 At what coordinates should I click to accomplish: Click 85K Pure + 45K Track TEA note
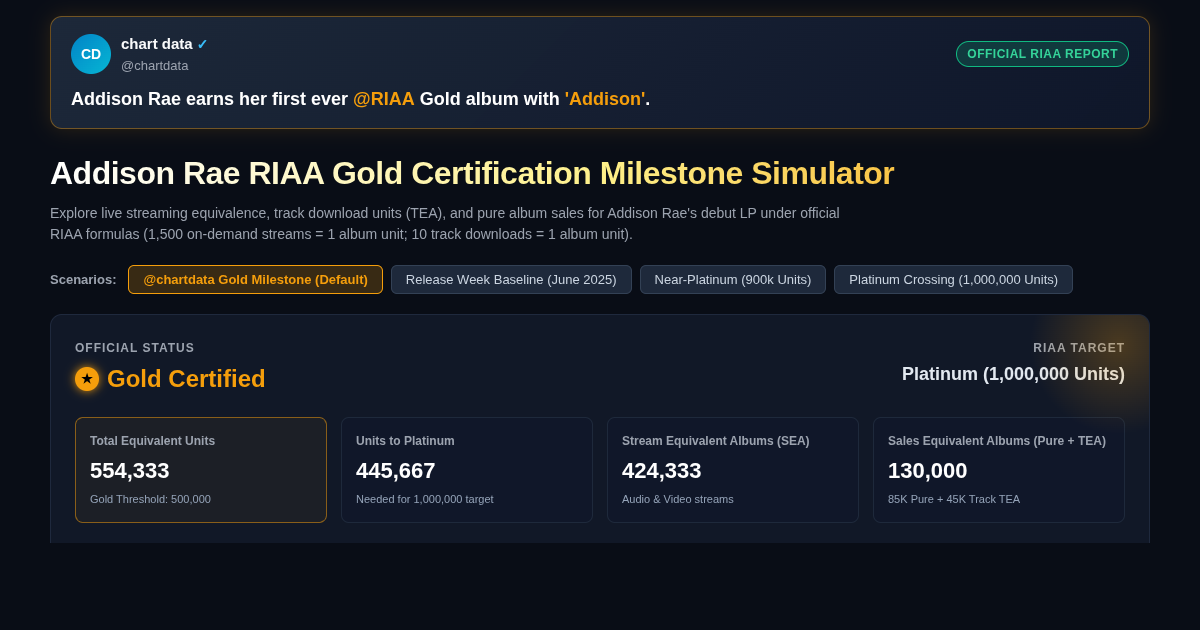point(954,499)
